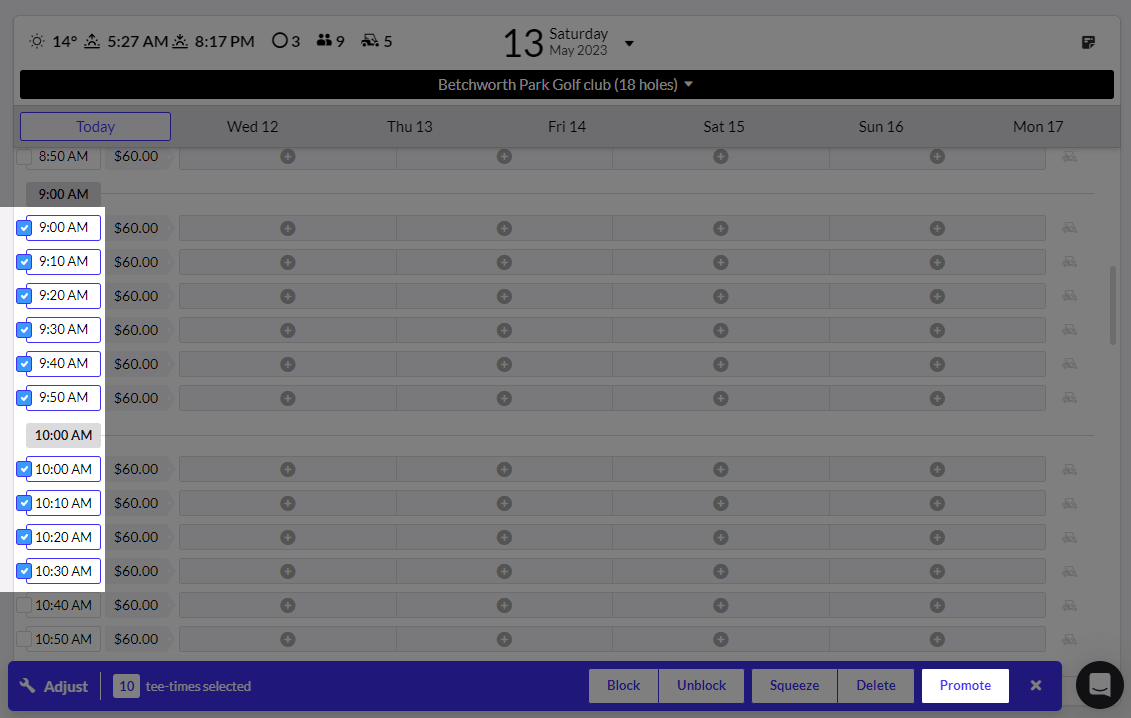Open the Intercom chat bubble

(1100, 685)
